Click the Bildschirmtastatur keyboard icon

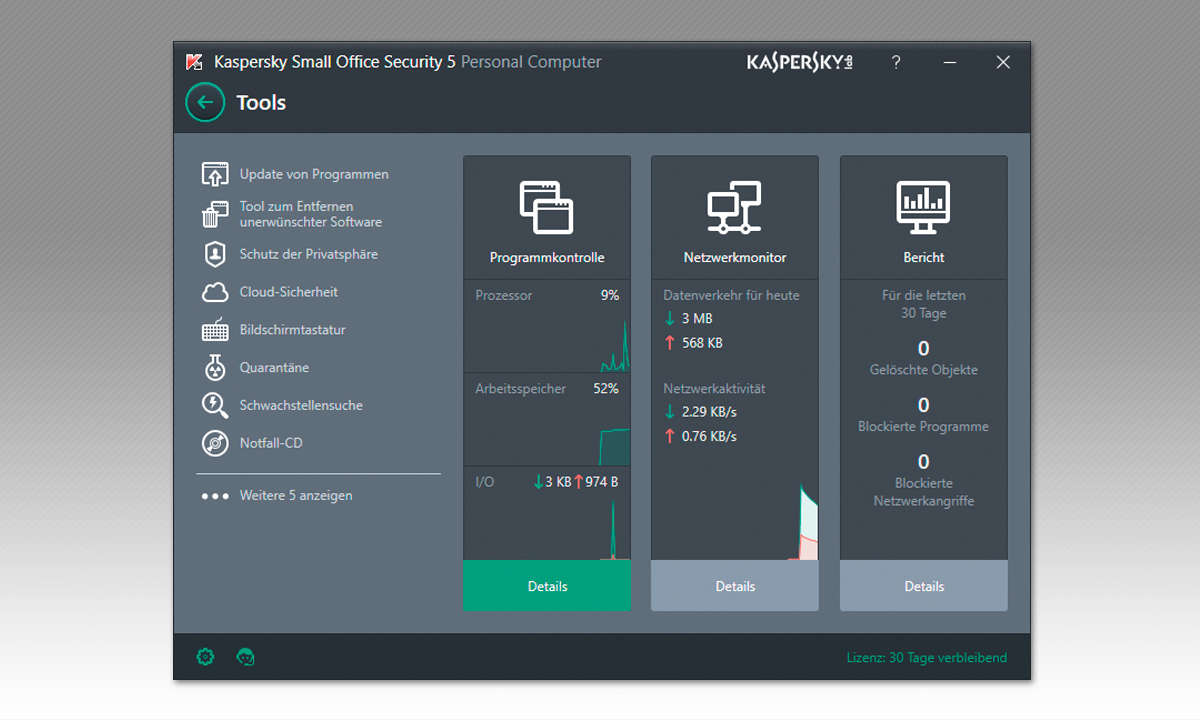pyautogui.click(x=215, y=330)
